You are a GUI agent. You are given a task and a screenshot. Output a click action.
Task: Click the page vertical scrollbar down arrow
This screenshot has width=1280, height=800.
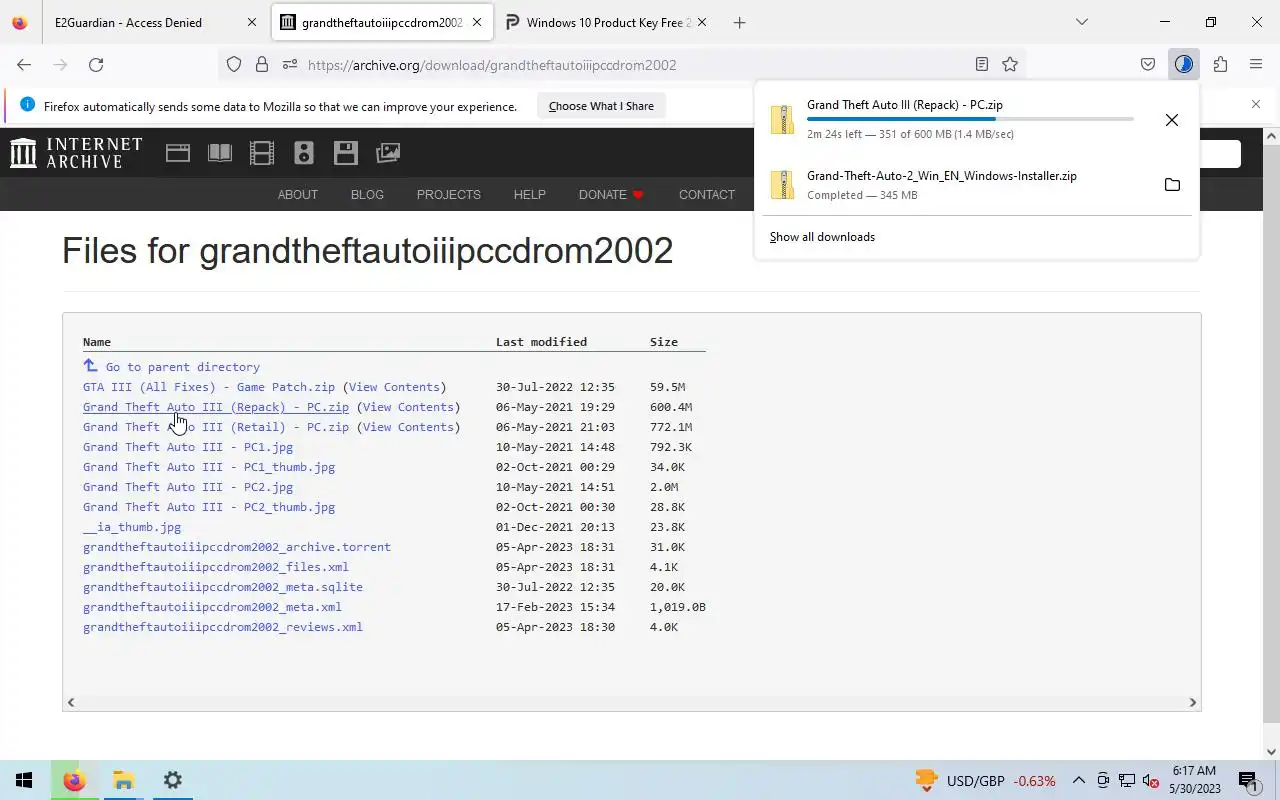coord(1272,752)
